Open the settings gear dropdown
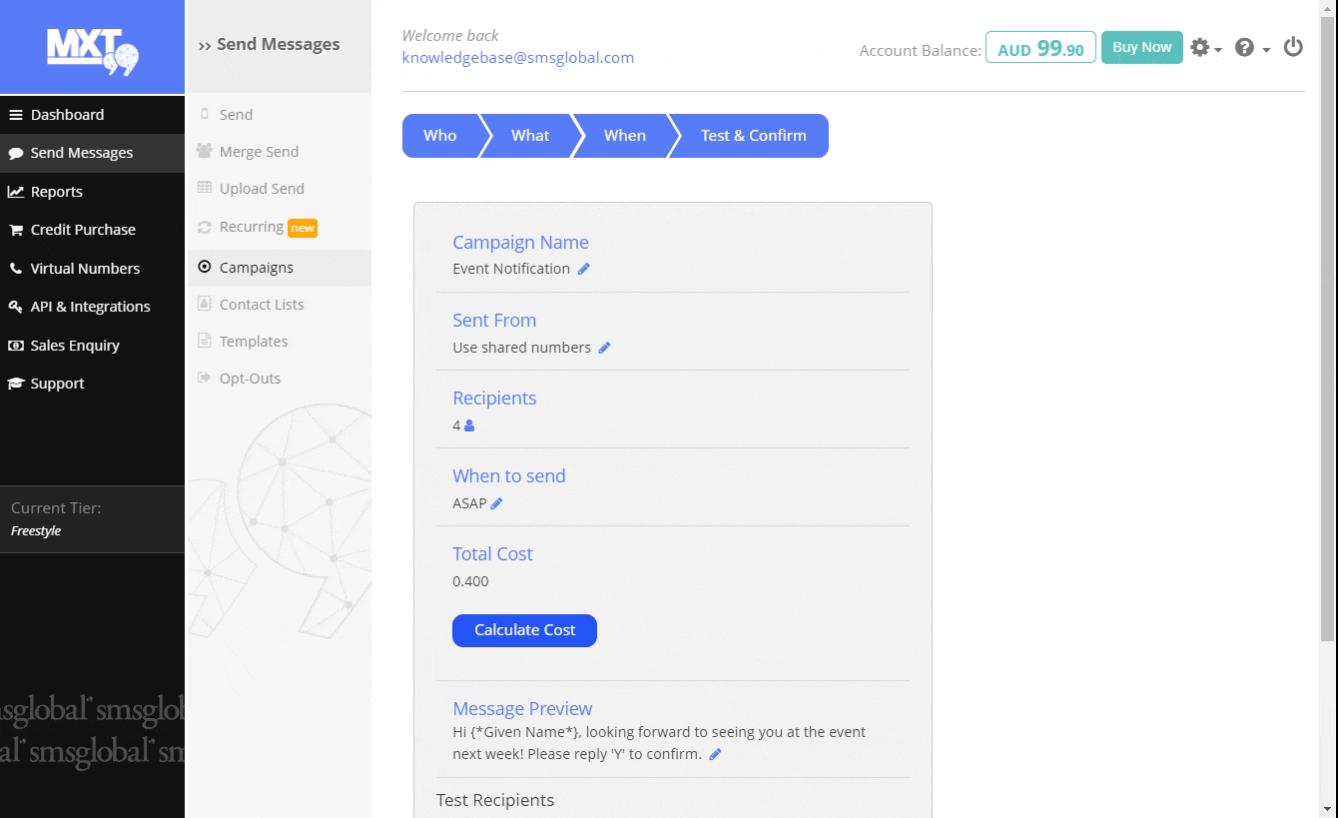Viewport: 1338px width, 818px height. coord(1203,48)
